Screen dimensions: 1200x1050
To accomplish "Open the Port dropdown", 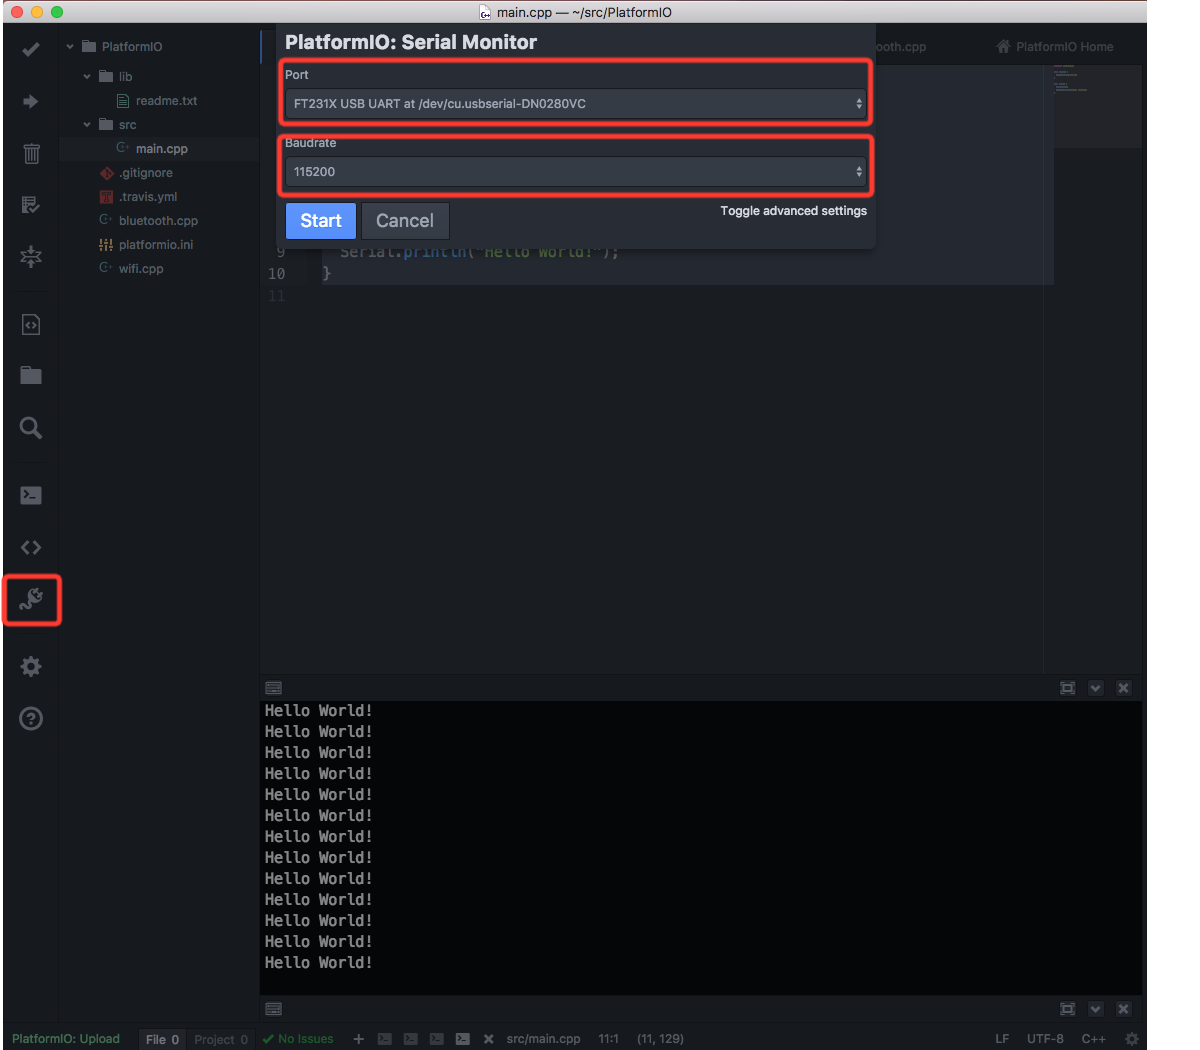I will (575, 104).
